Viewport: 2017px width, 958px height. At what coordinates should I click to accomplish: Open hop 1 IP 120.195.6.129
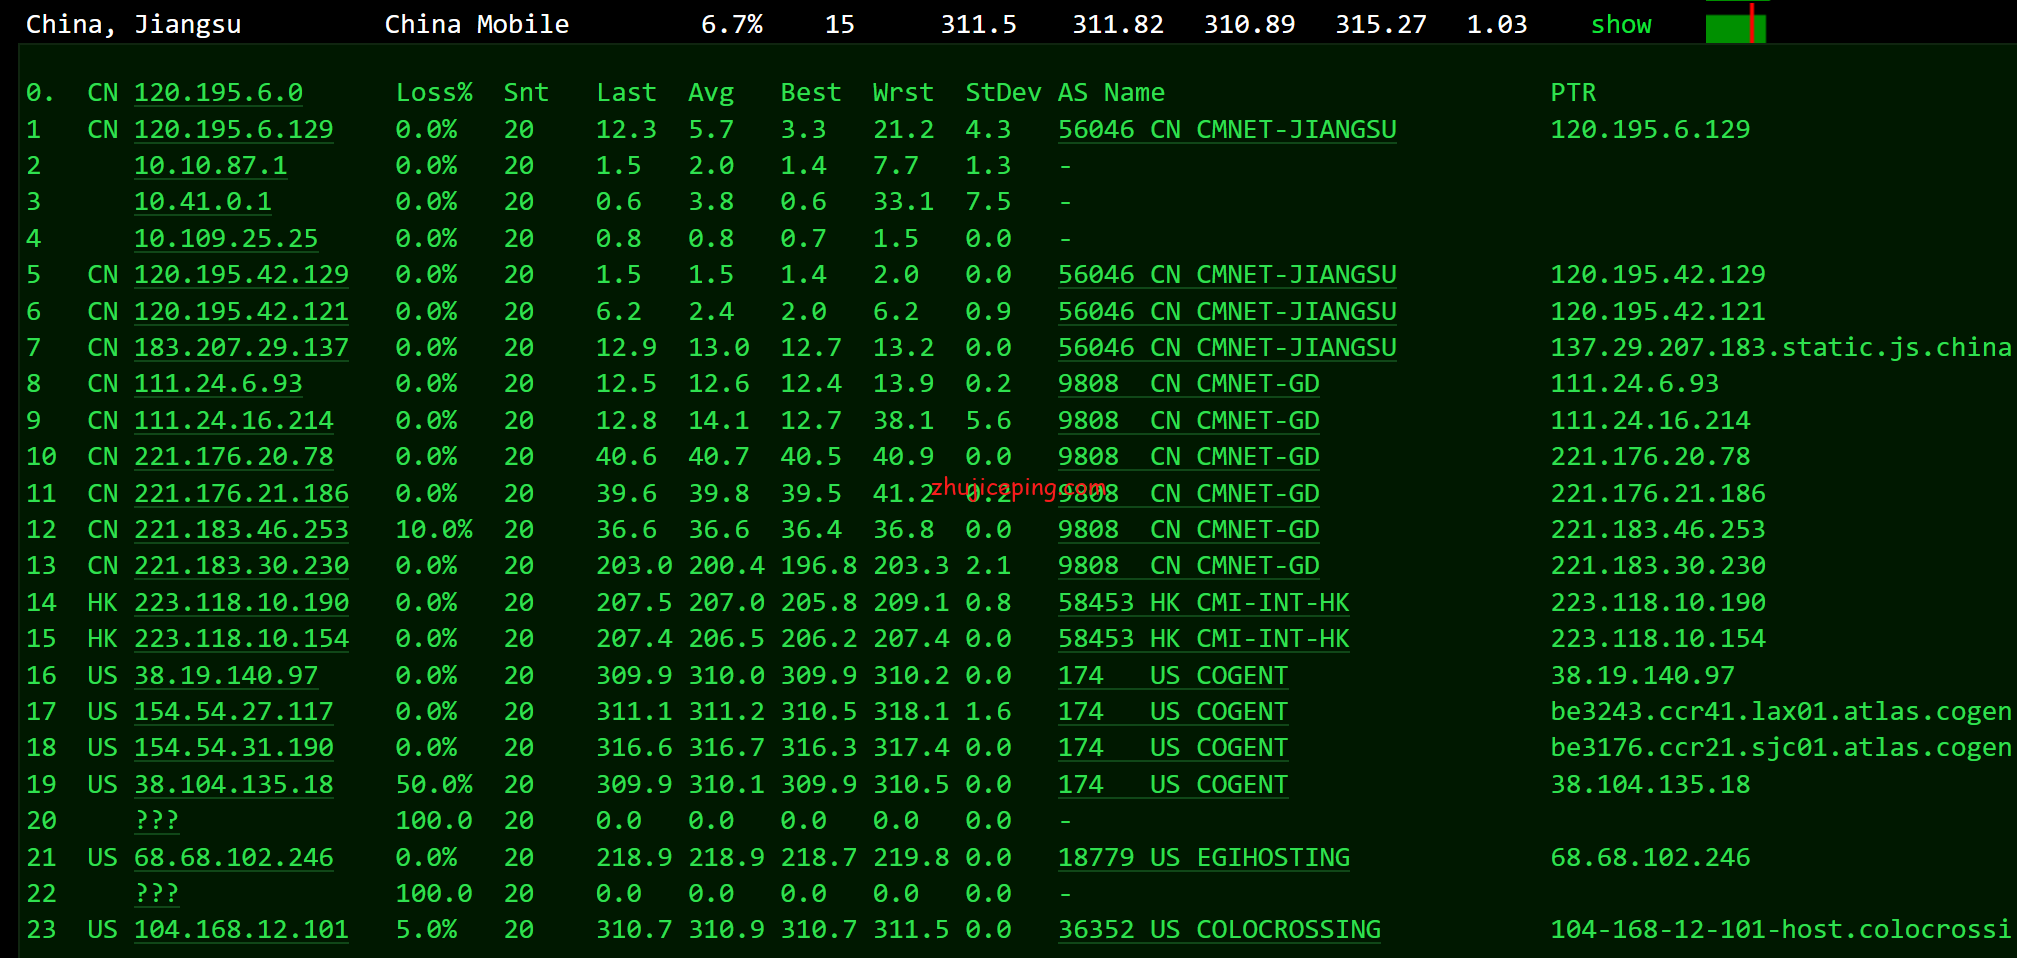[x=233, y=130]
